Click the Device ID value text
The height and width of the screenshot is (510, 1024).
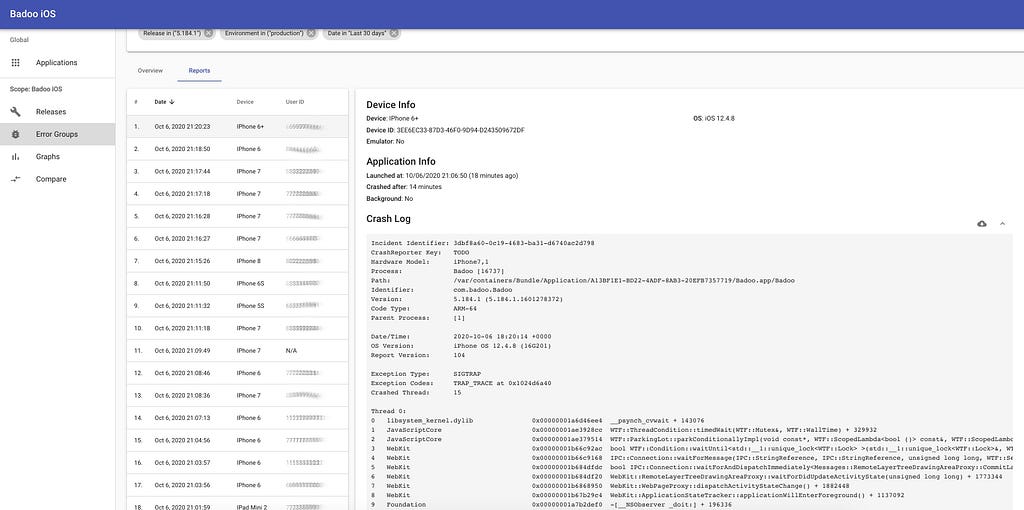(460, 130)
